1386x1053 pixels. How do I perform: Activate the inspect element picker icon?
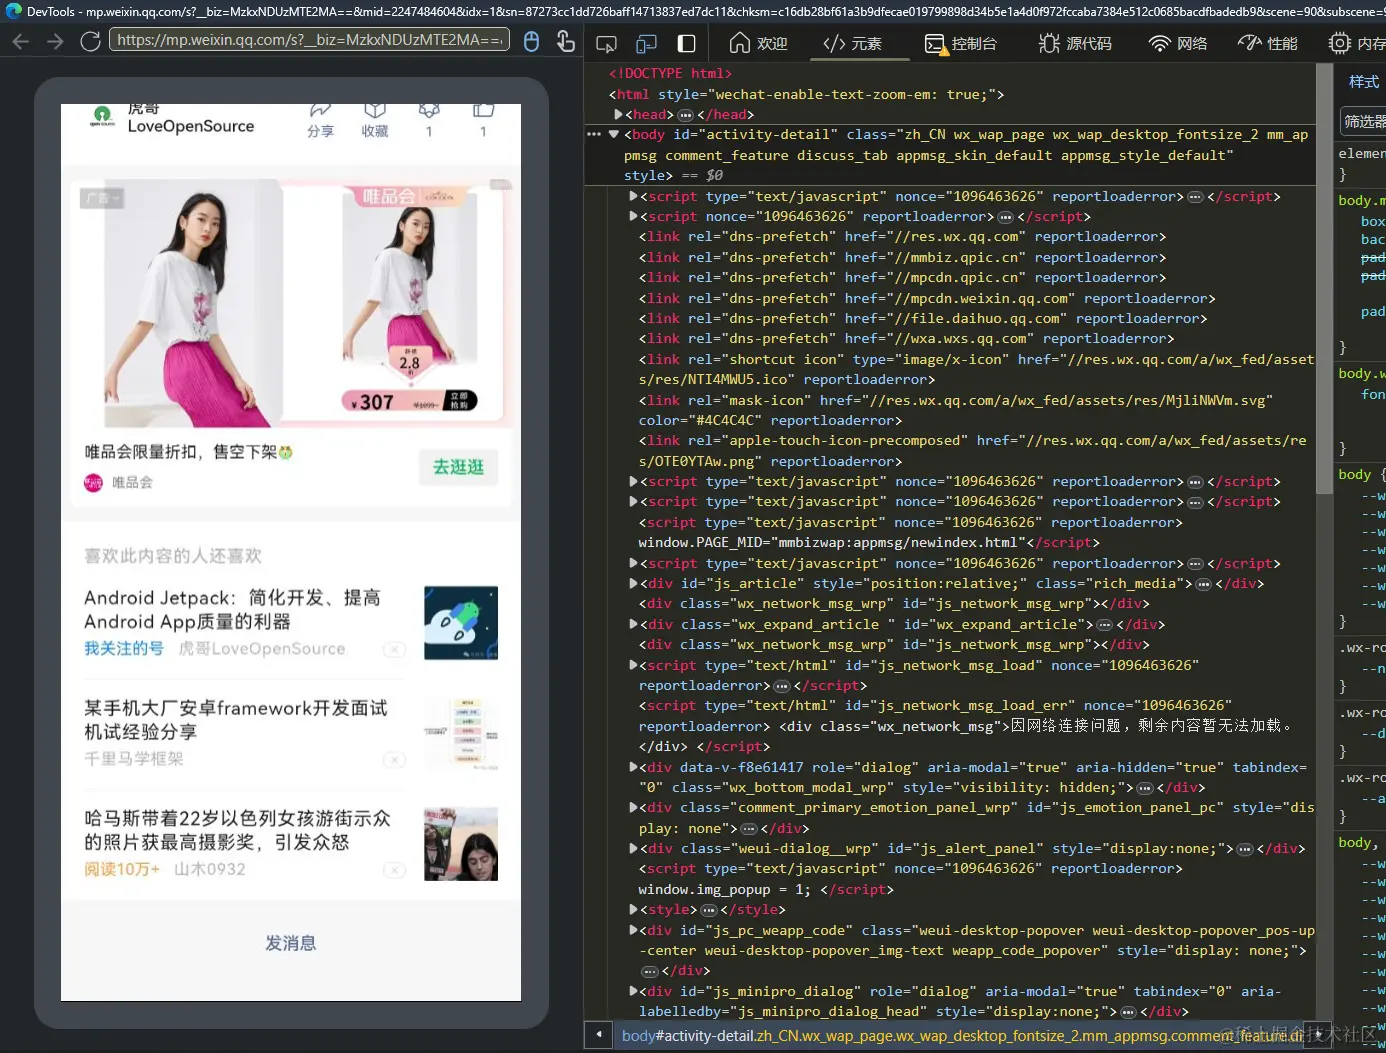click(606, 44)
